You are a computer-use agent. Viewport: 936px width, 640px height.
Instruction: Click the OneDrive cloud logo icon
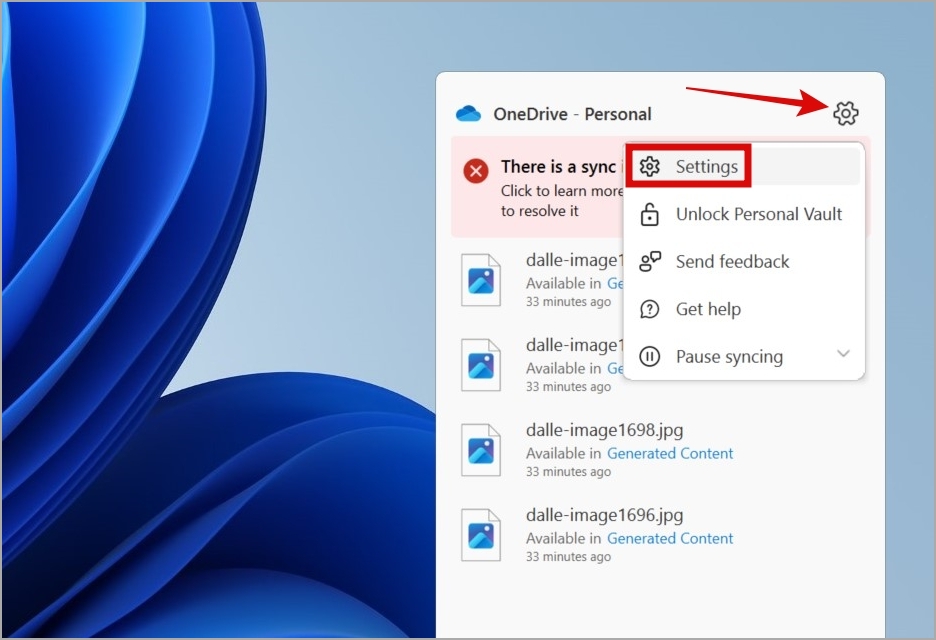point(468,113)
